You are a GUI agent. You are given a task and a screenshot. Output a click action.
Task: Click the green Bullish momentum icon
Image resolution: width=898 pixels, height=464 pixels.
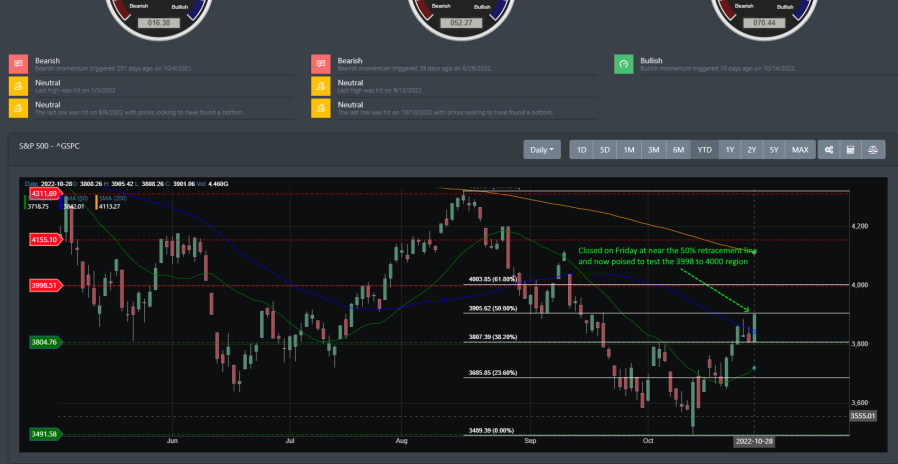click(x=624, y=64)
